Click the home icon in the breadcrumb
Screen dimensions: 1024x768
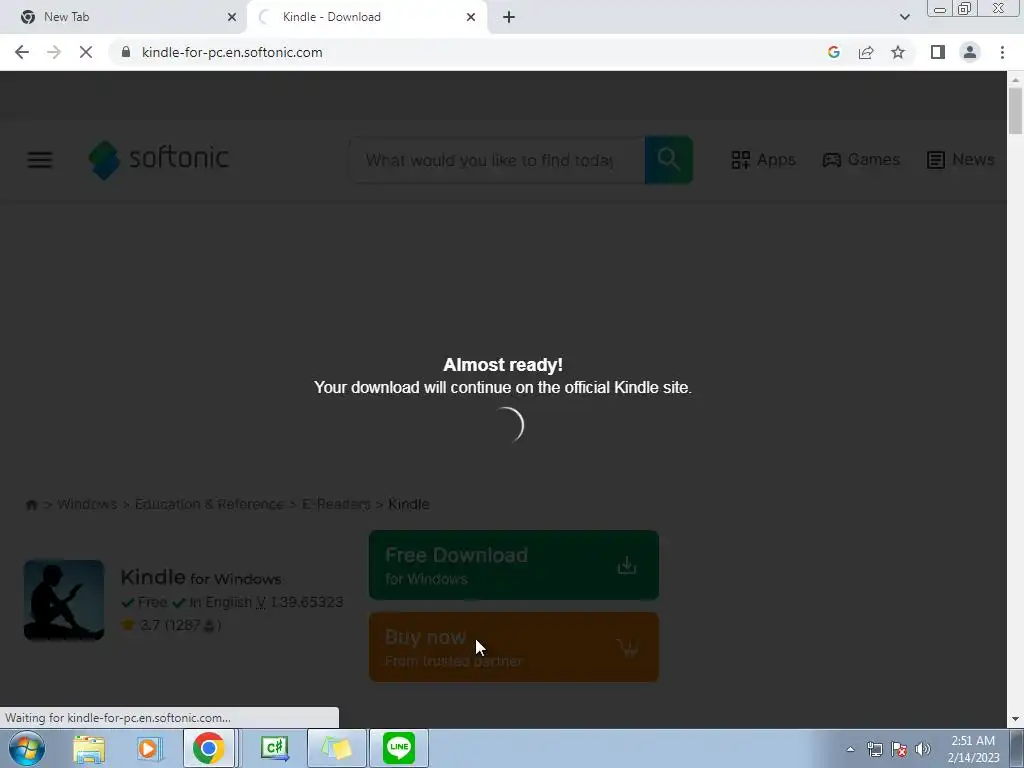(31, 505)
